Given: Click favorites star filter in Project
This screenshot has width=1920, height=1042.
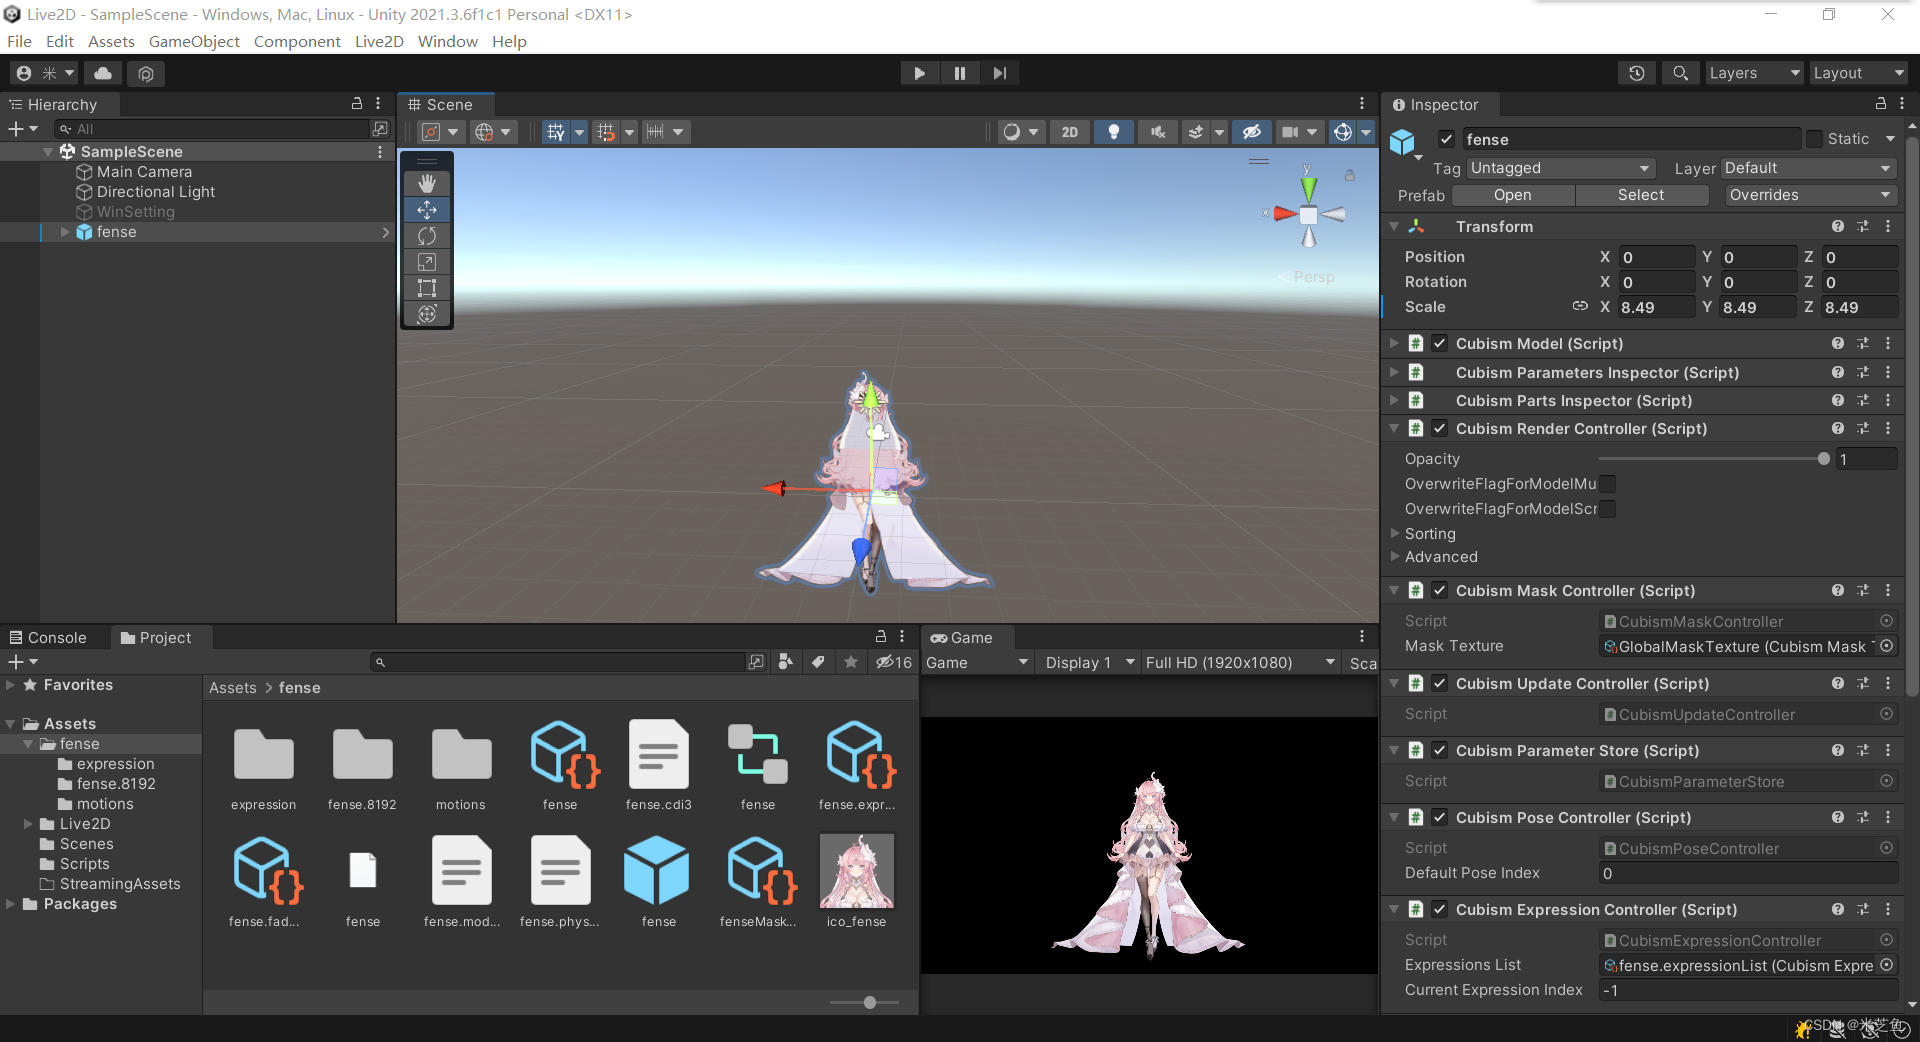Looking at the screenshot, I should pos(851,662).
